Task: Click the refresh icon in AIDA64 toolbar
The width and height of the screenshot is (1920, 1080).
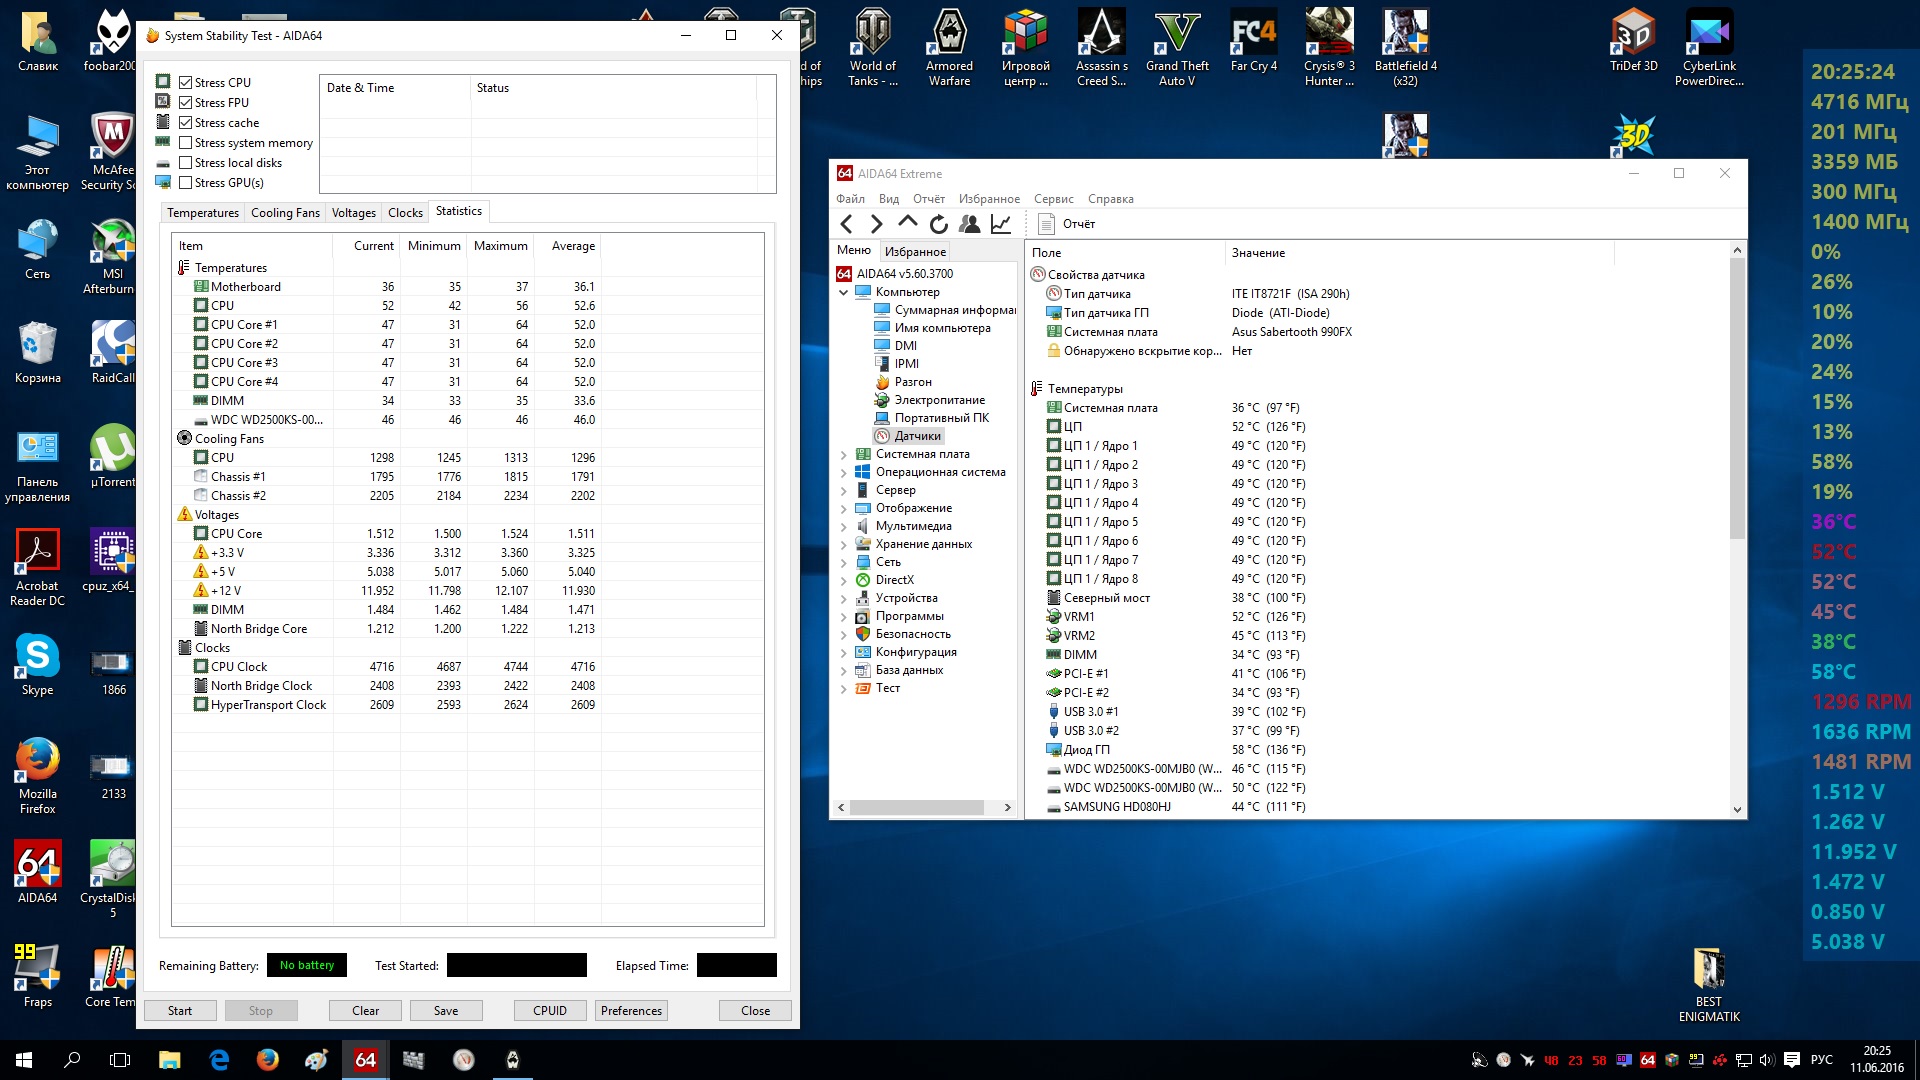Action: click(938, 224)
